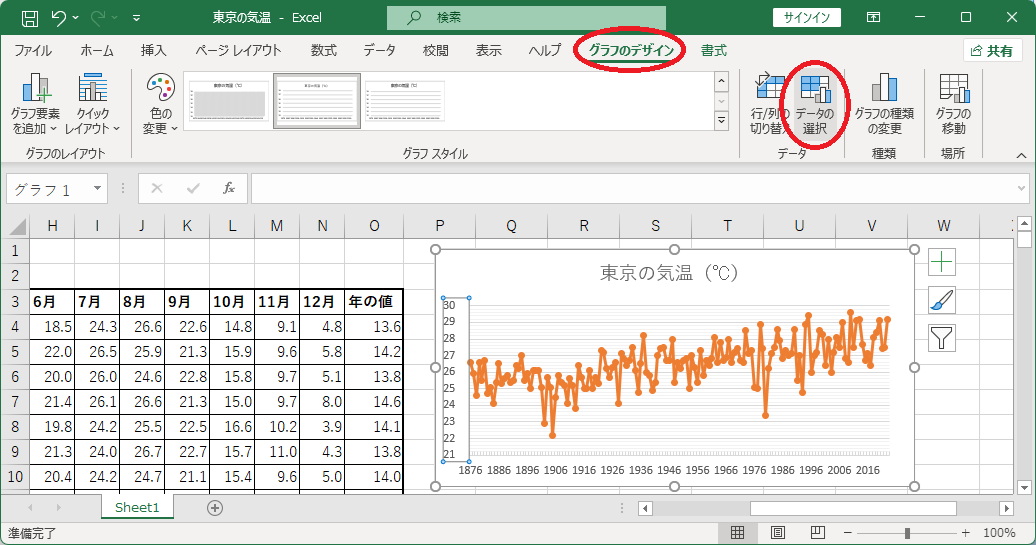
Task: Add a new sheet with plus icon
Action: point(215,508)
